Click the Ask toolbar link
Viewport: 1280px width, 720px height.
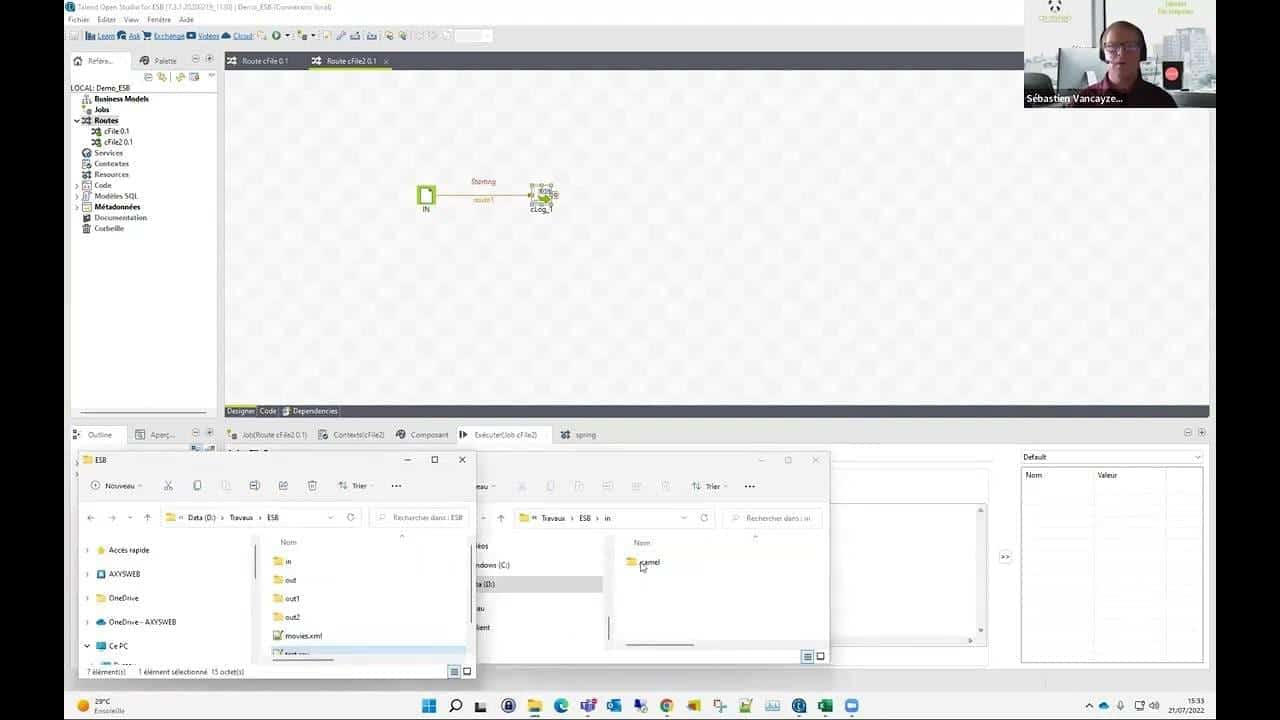tap(134, 36)
